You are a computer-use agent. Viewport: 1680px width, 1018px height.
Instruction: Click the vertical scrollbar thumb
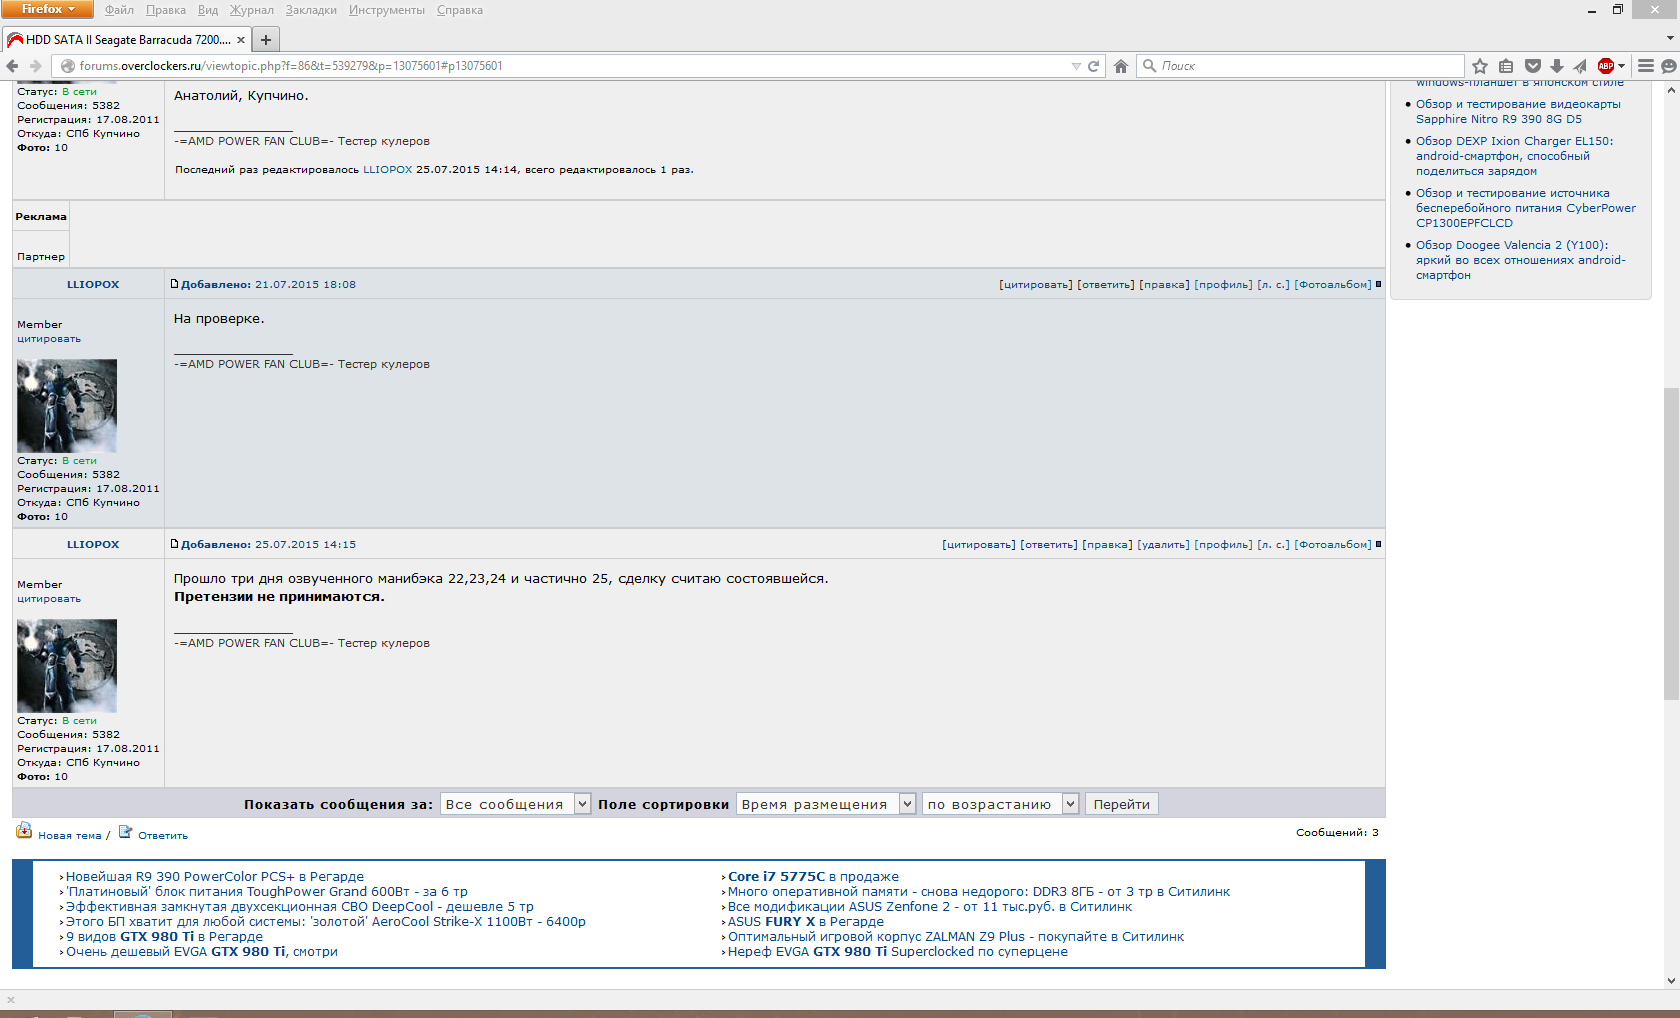pos(1671,544)
